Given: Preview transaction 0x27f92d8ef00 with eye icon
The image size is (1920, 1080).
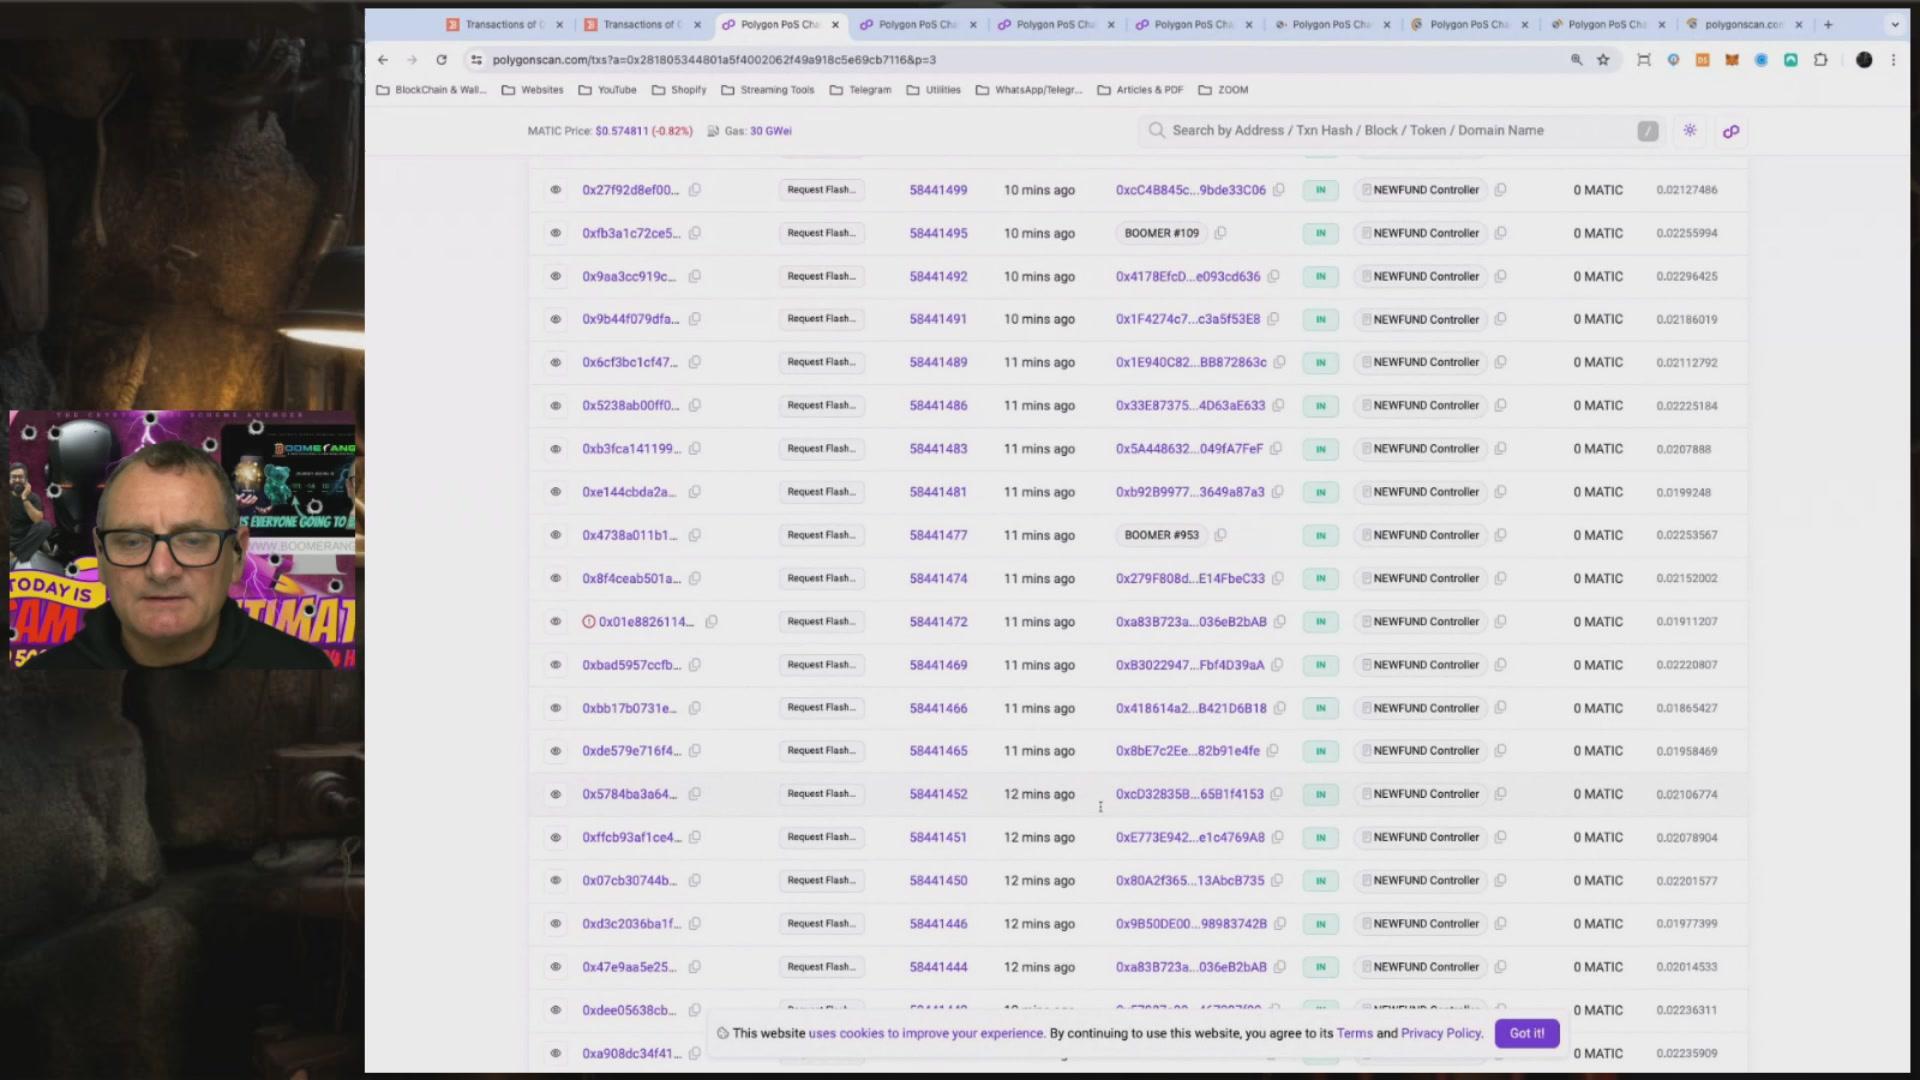Looking at the screenshot, I should [x=555, y=190].
